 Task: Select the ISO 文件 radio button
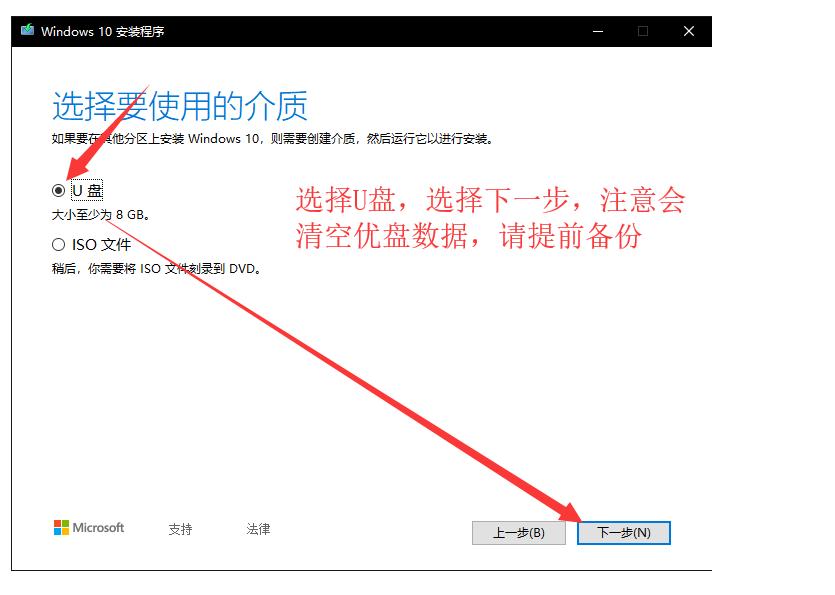(57, 244)
